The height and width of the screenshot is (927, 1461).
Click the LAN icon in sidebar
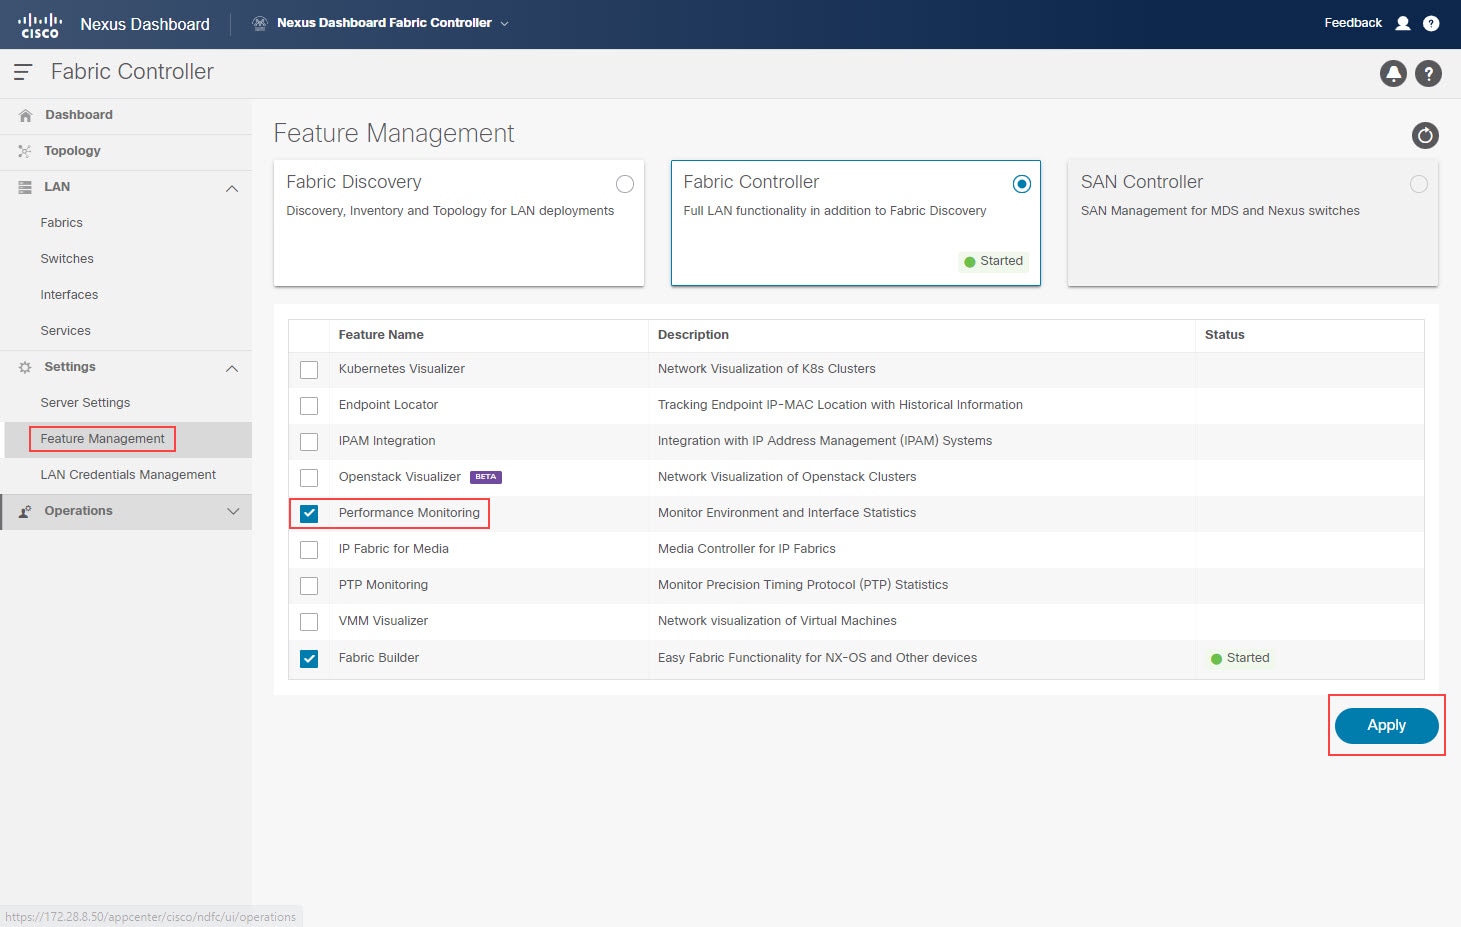tap(25, 187)
